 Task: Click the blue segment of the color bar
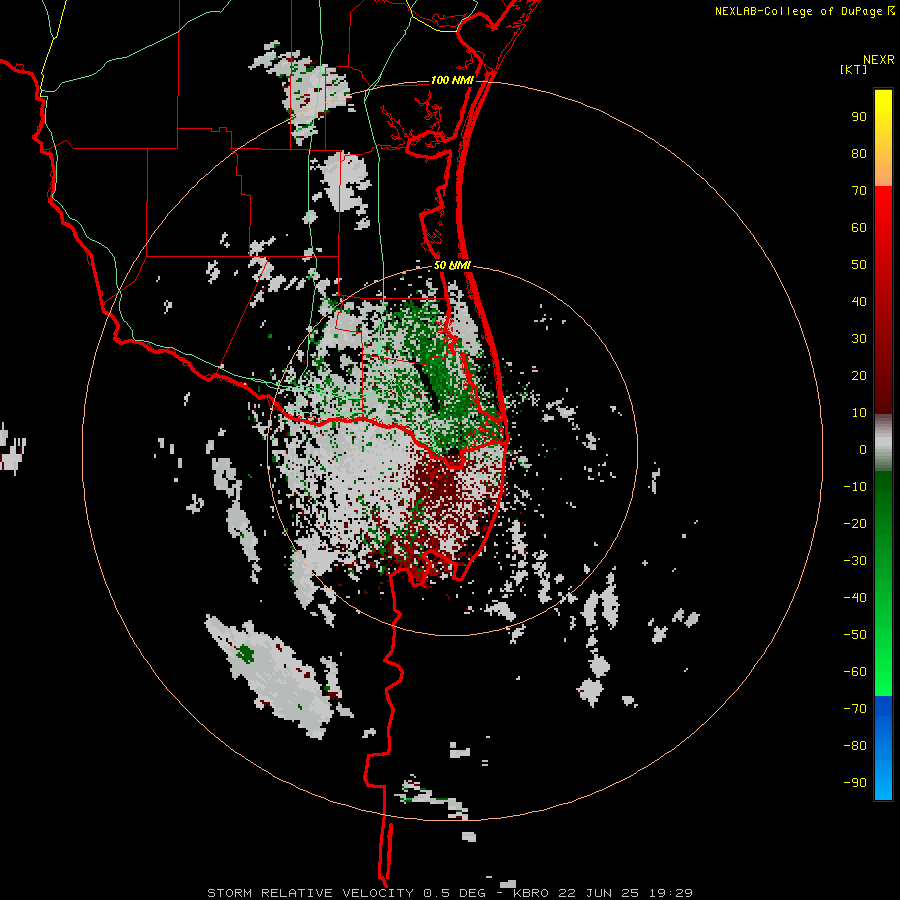[x=883, y=748]
